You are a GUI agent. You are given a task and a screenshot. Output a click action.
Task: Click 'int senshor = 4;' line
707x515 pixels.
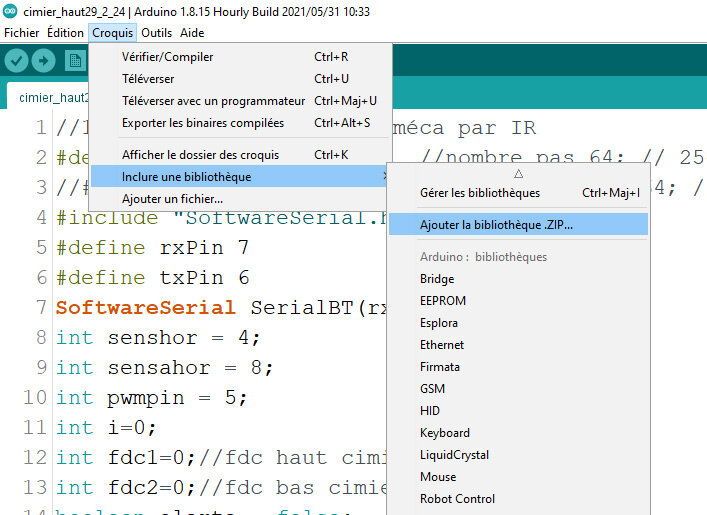(158, 337)
